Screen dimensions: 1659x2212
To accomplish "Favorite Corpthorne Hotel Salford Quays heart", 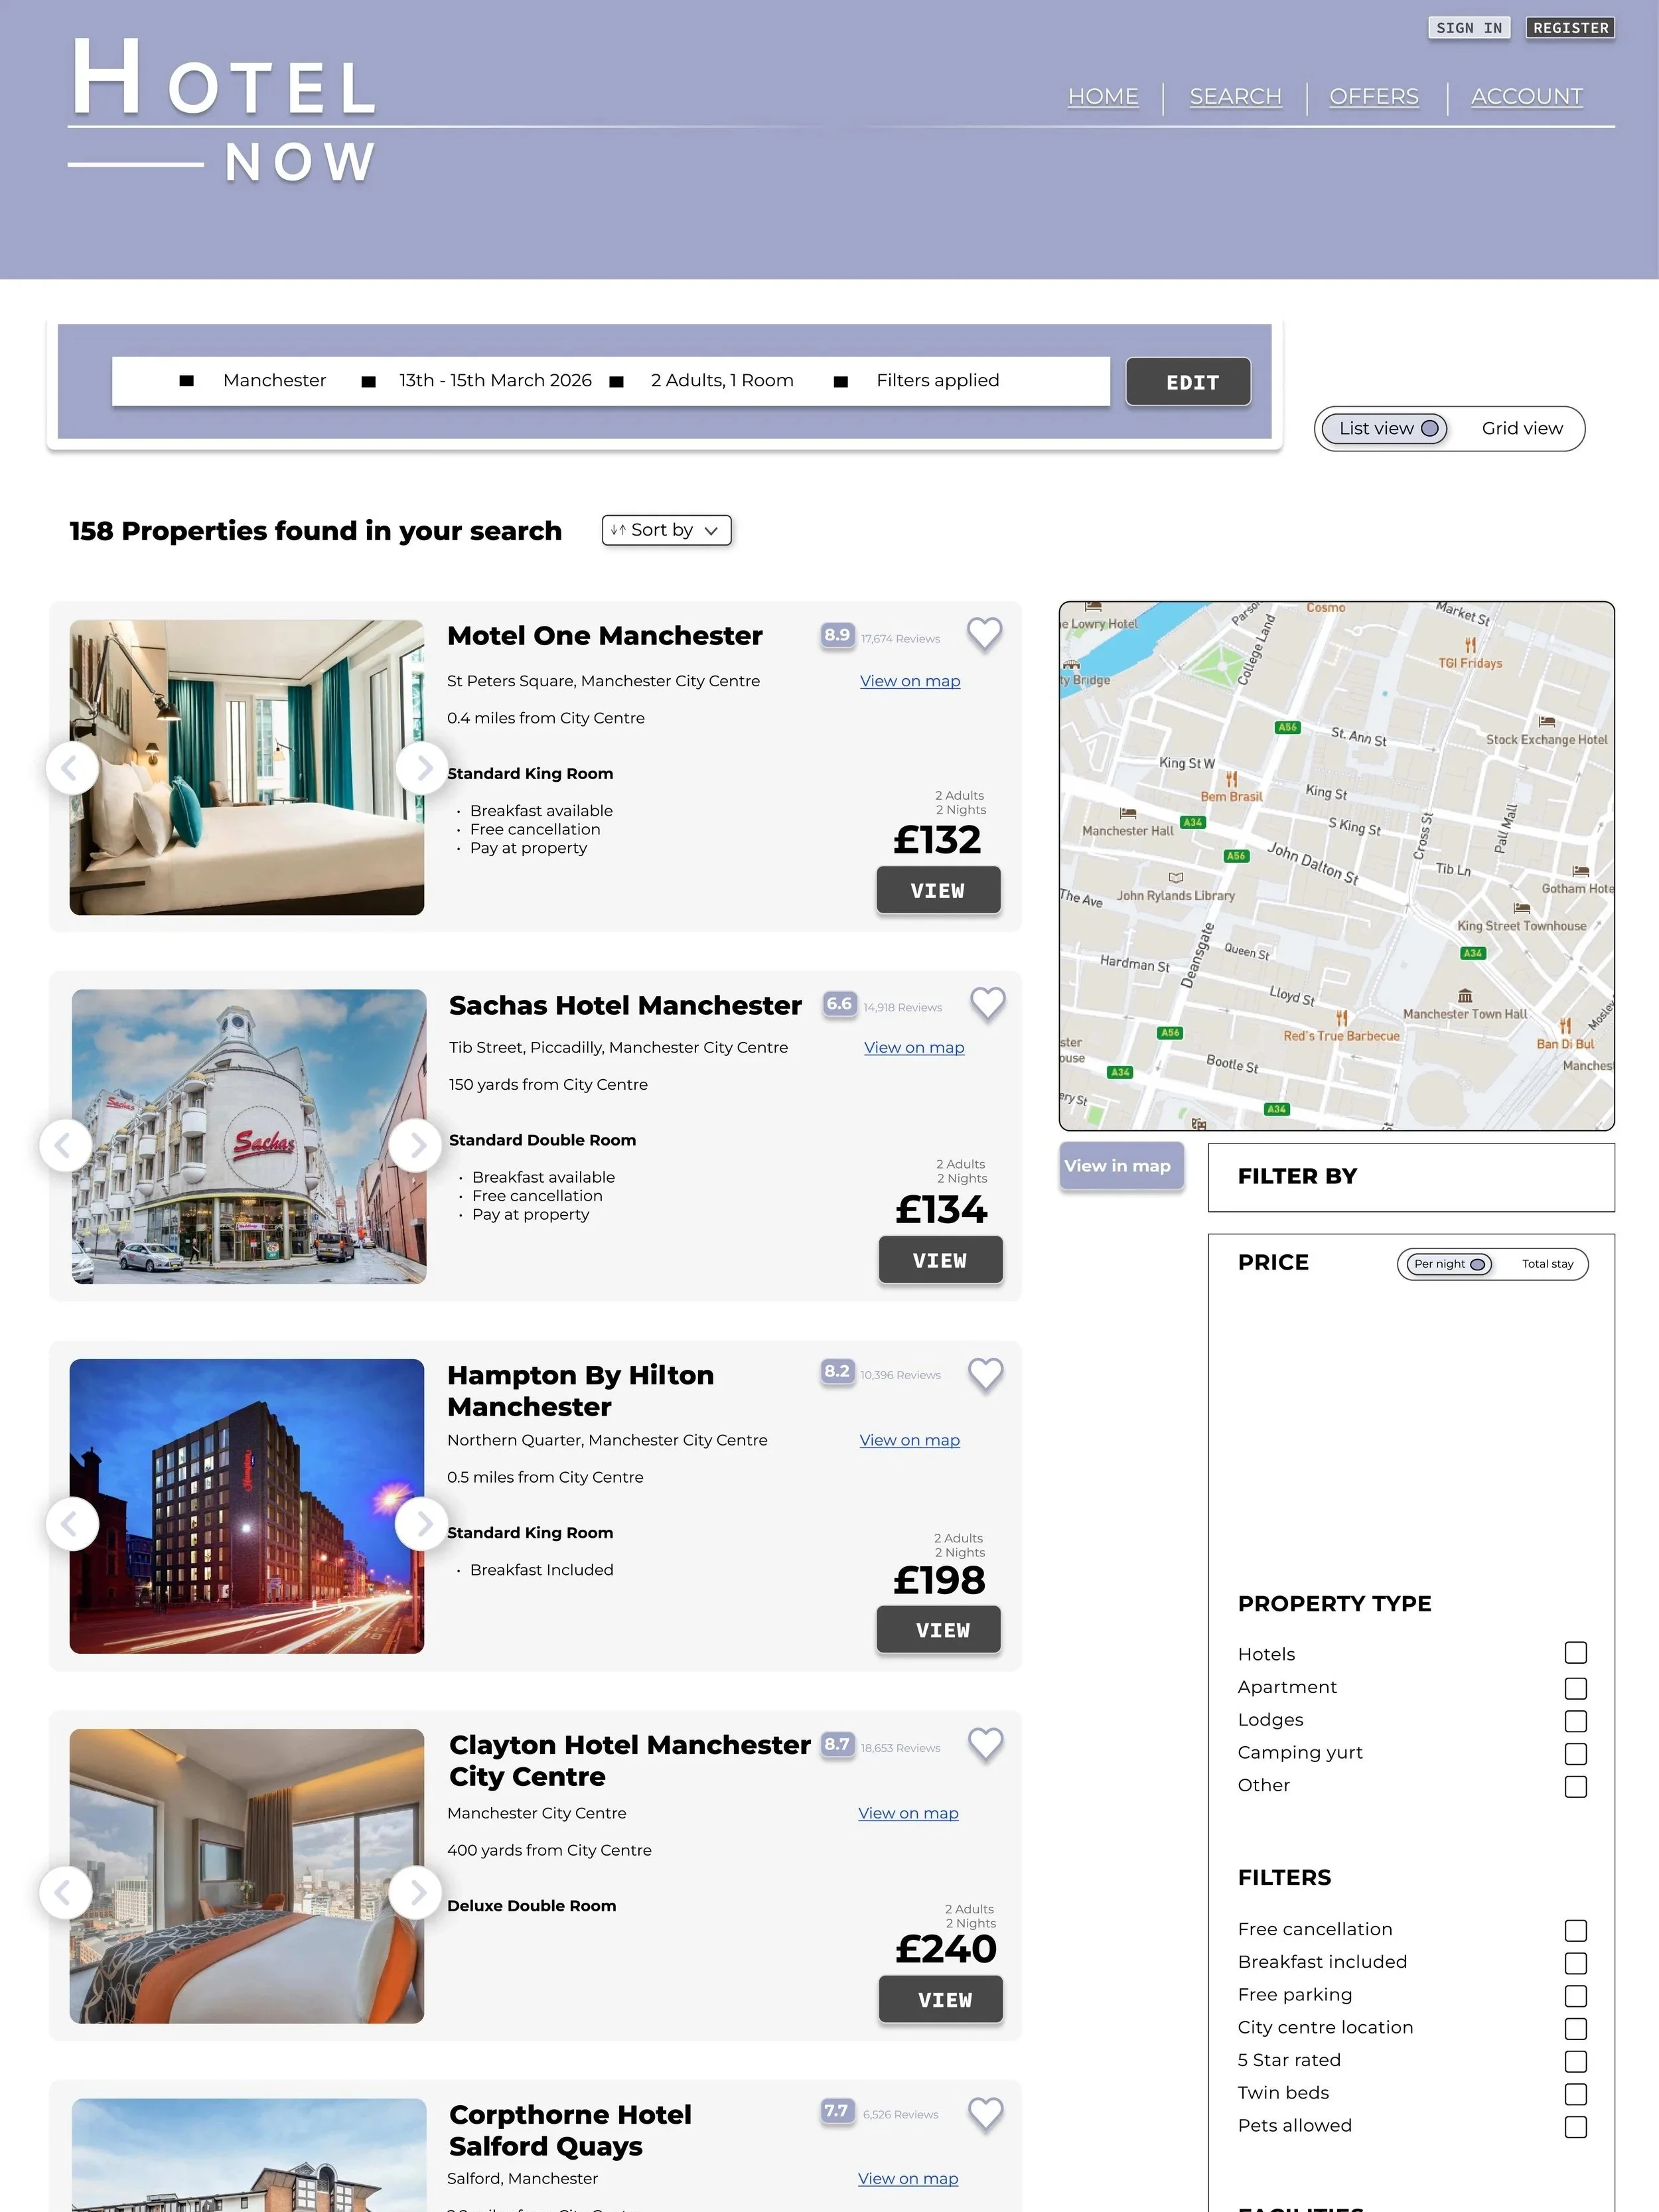I will point(985,2113).
